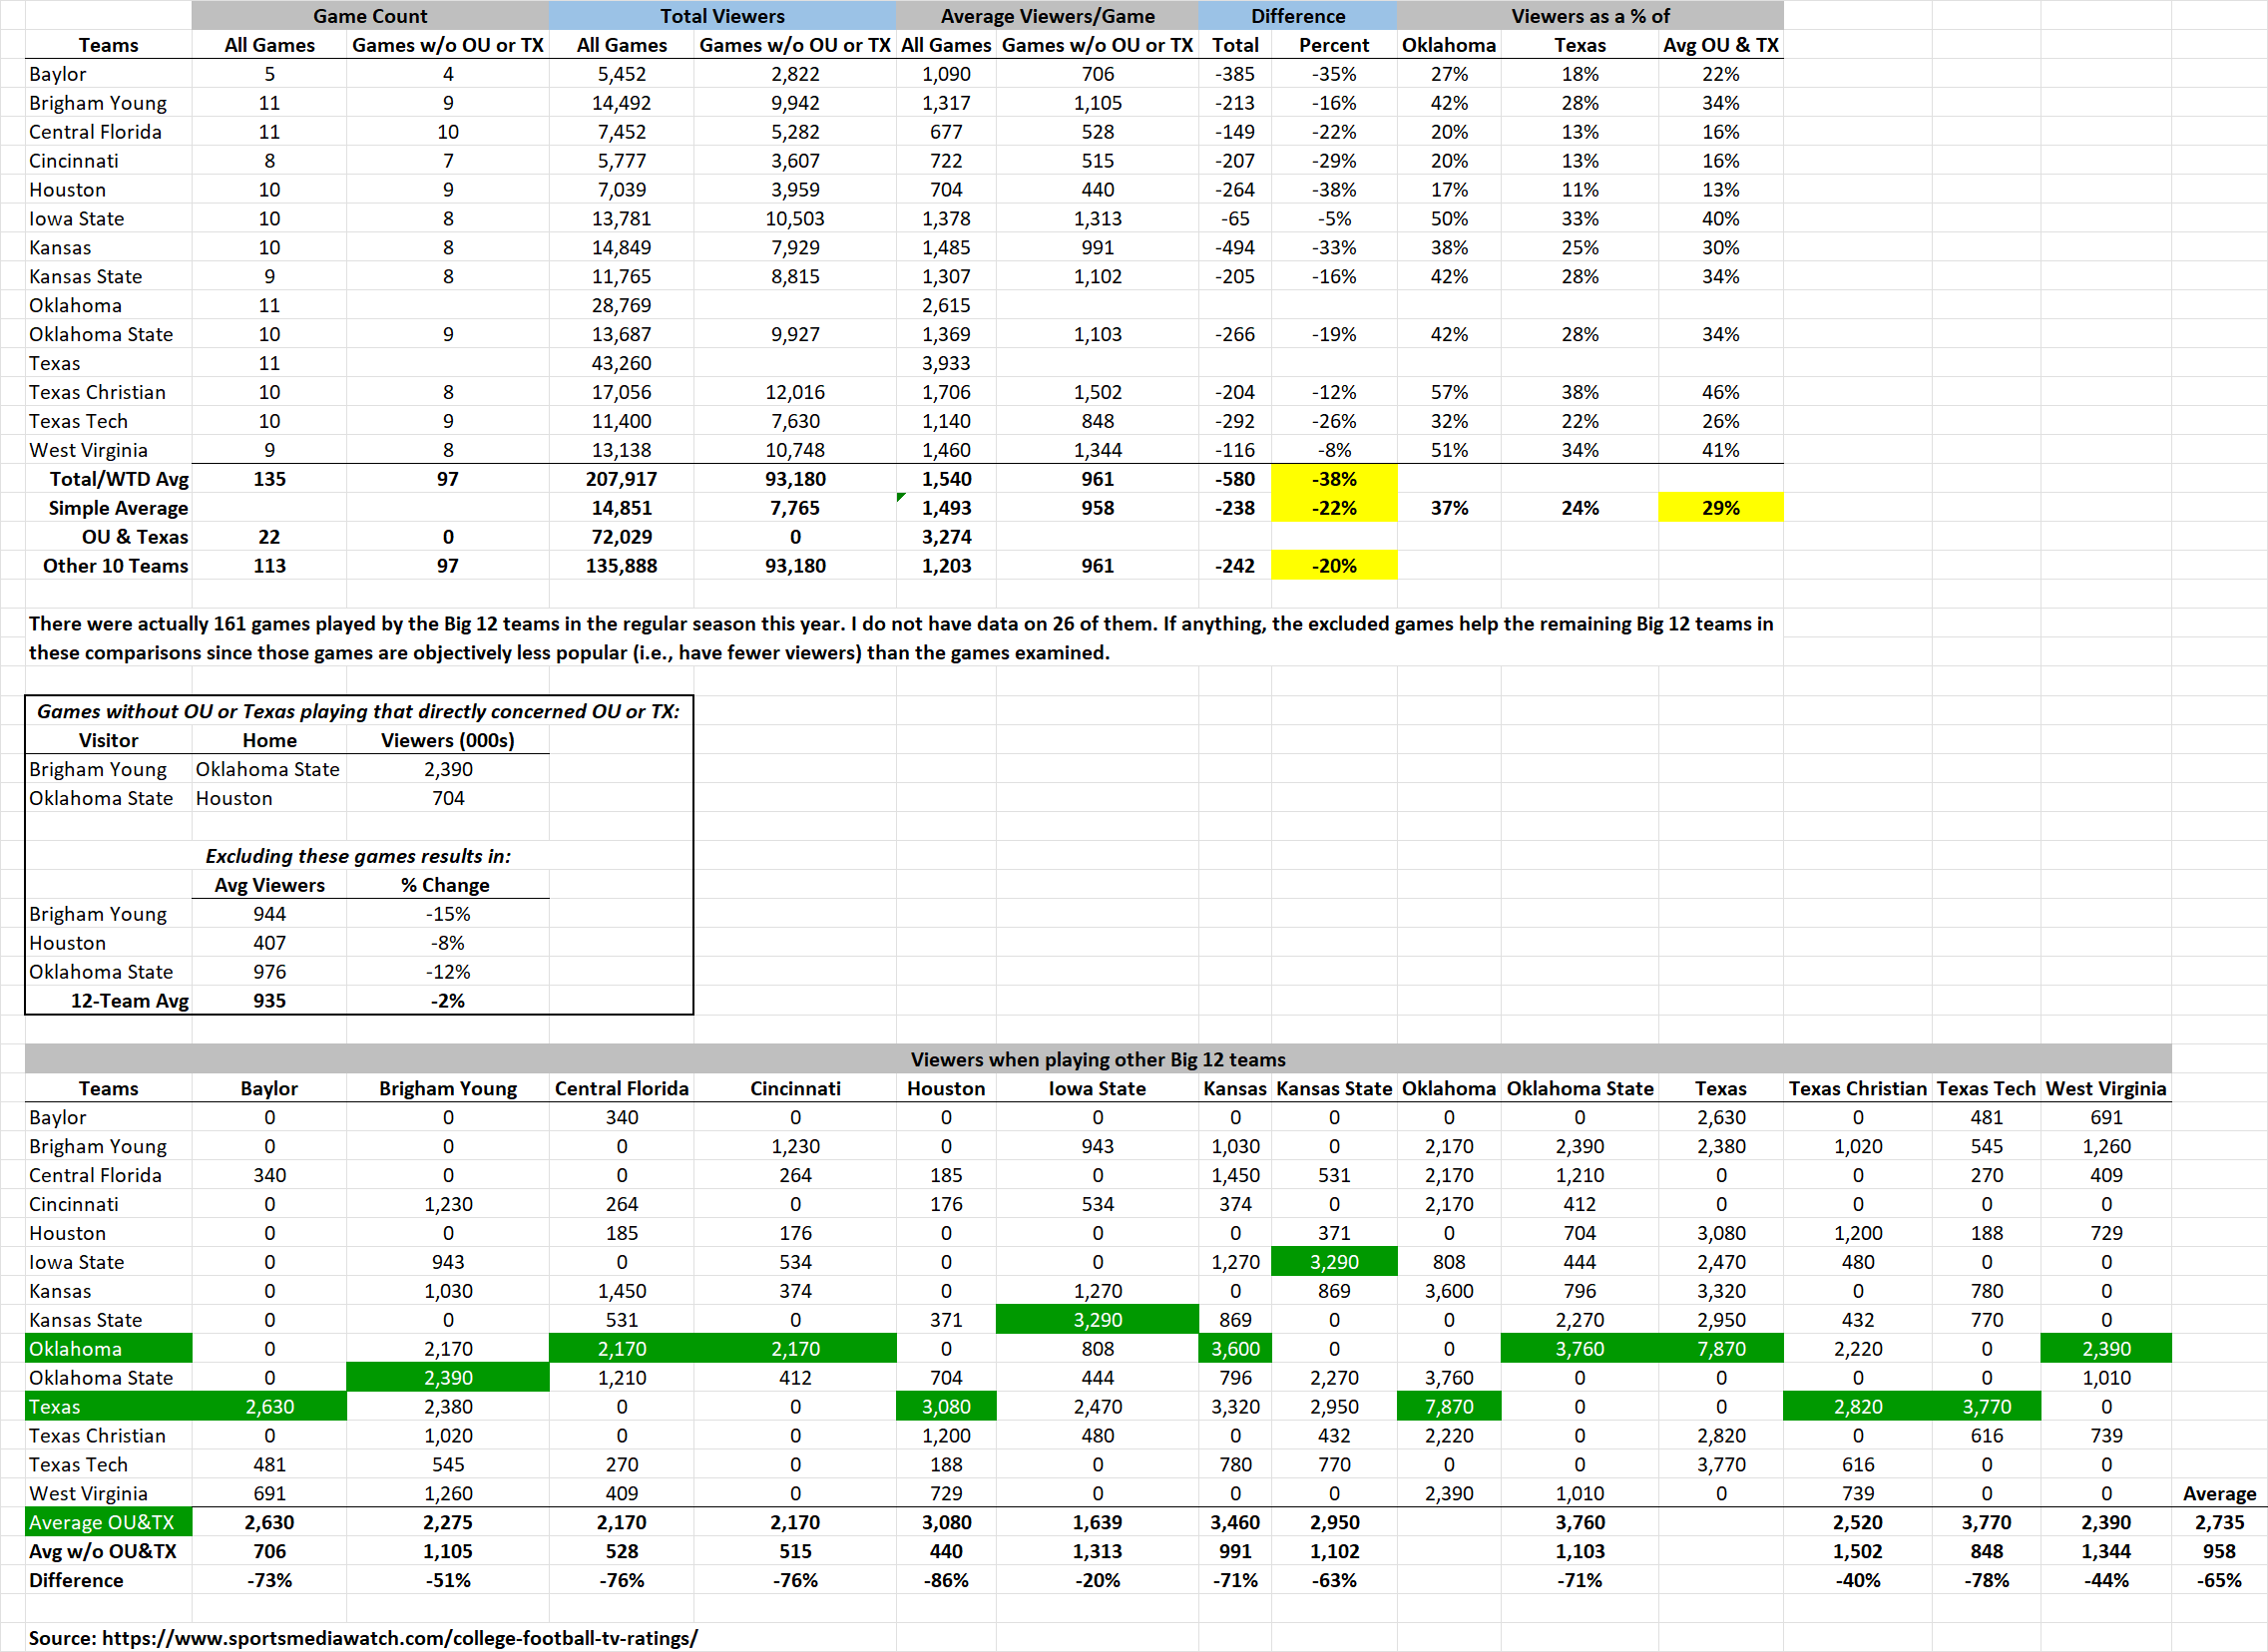Select green 3,600 cell in Oklahoma row

(1235, 1349)
